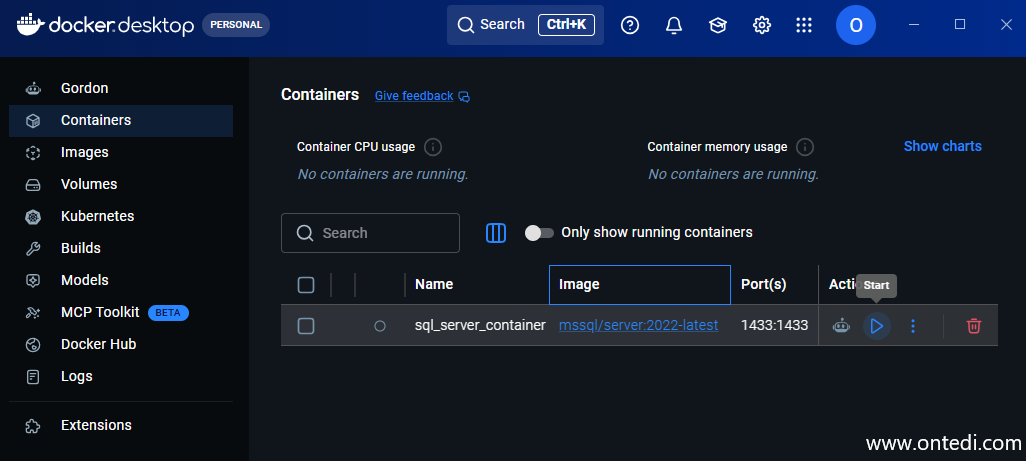The width and height of the screenshot is (1026, 461).
Task: Open the Settings gear icon
Action: 762,25
